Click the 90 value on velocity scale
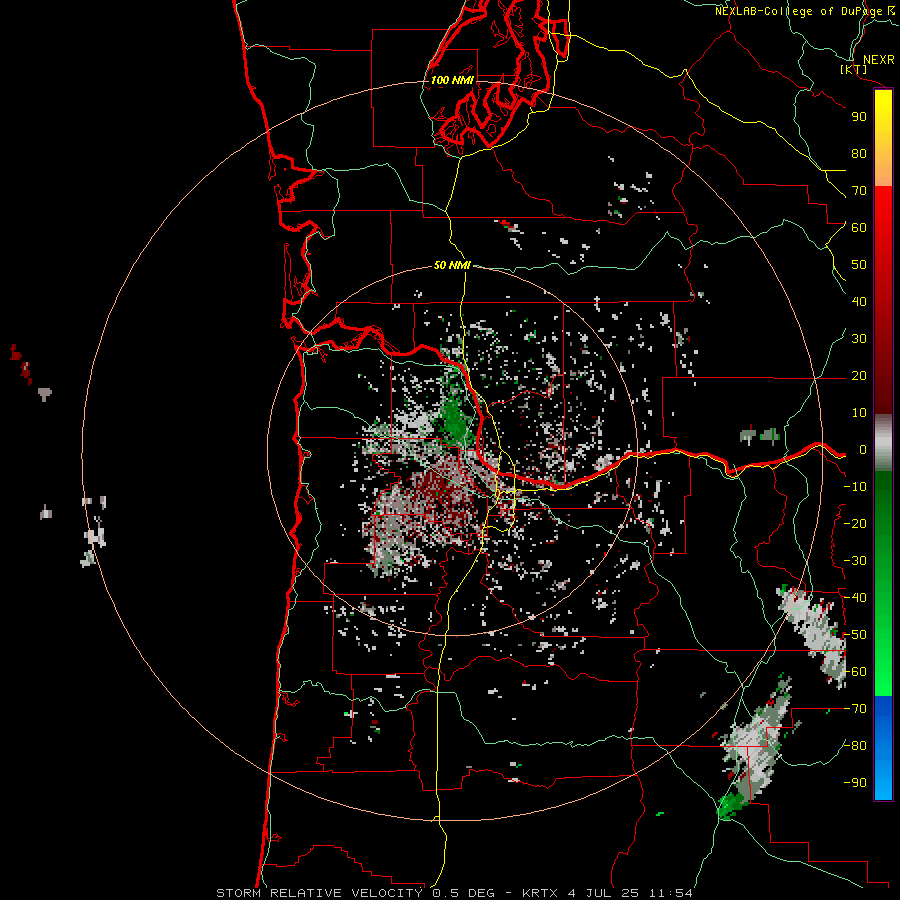This screenshot has width=900, height=900. tap(859, 117)
